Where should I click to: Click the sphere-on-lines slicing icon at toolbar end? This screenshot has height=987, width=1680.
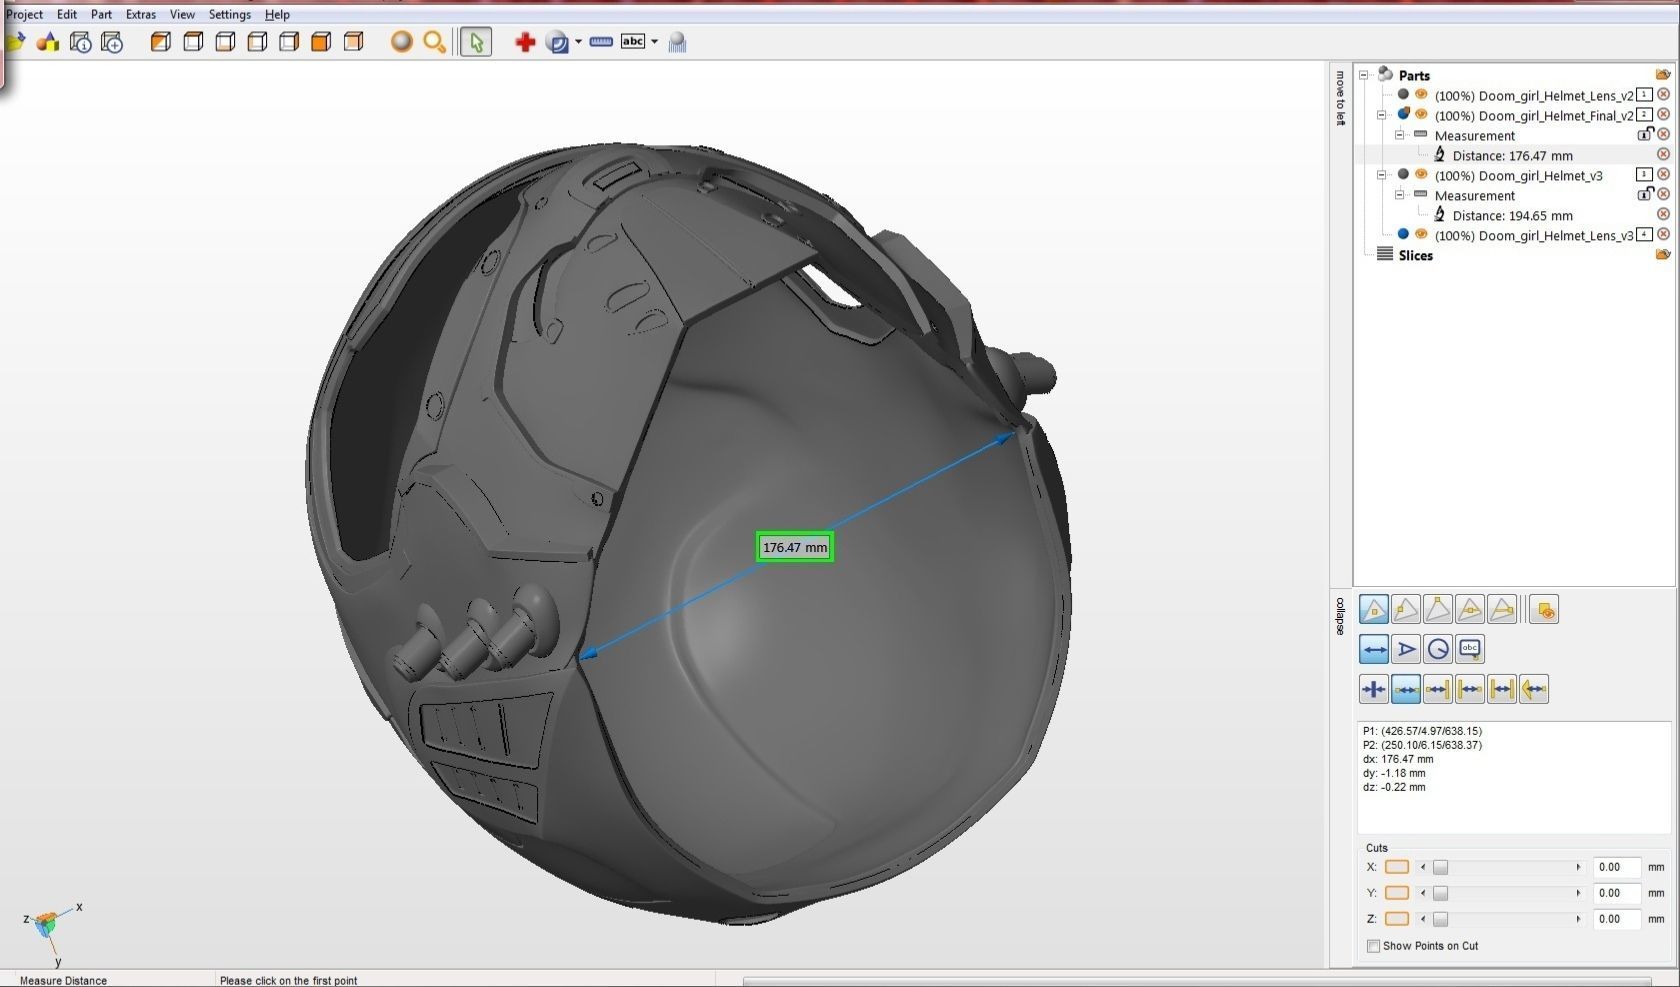point(677,42)
